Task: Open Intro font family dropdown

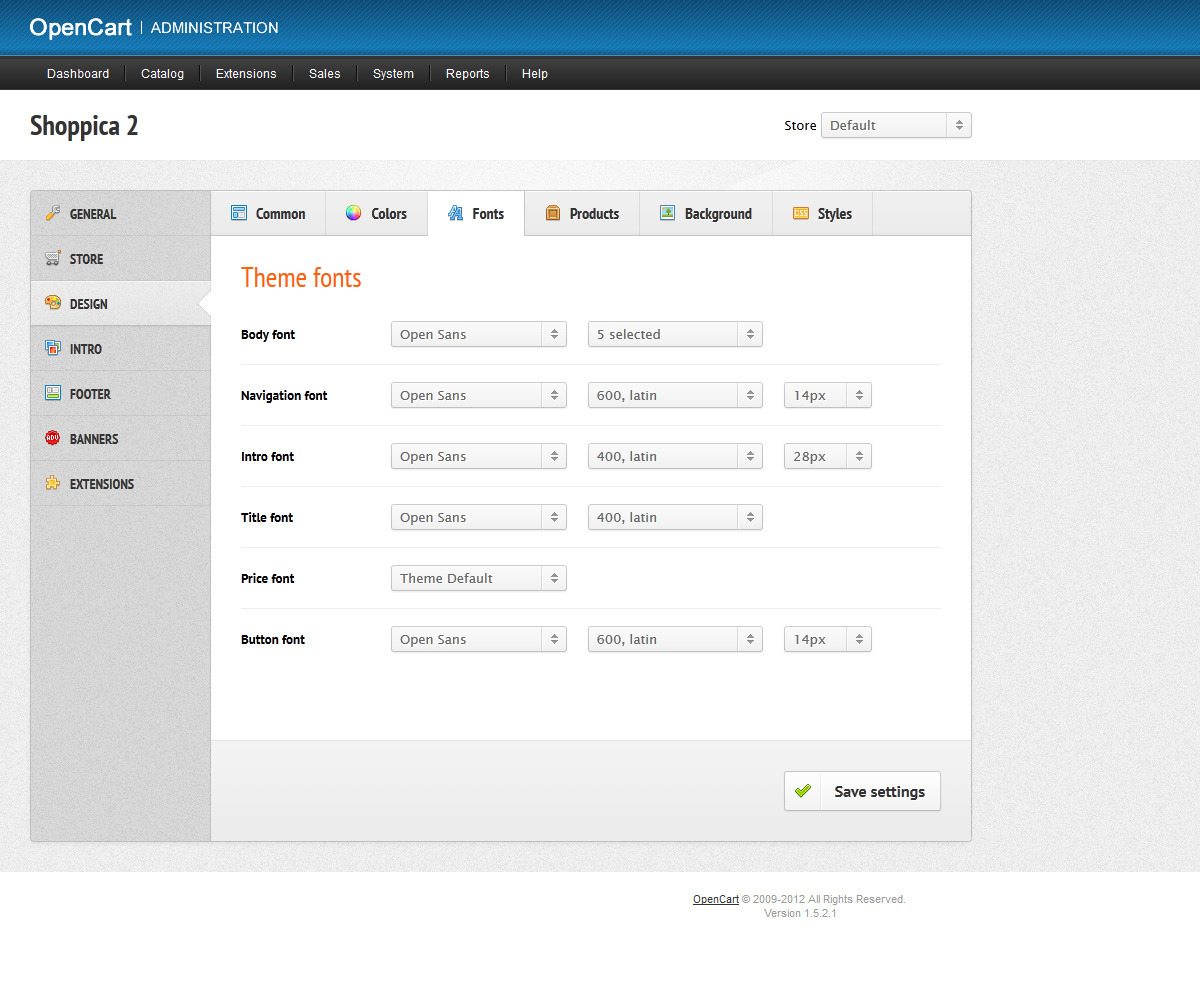Action: pyautogui.click(x=479, y=456)
